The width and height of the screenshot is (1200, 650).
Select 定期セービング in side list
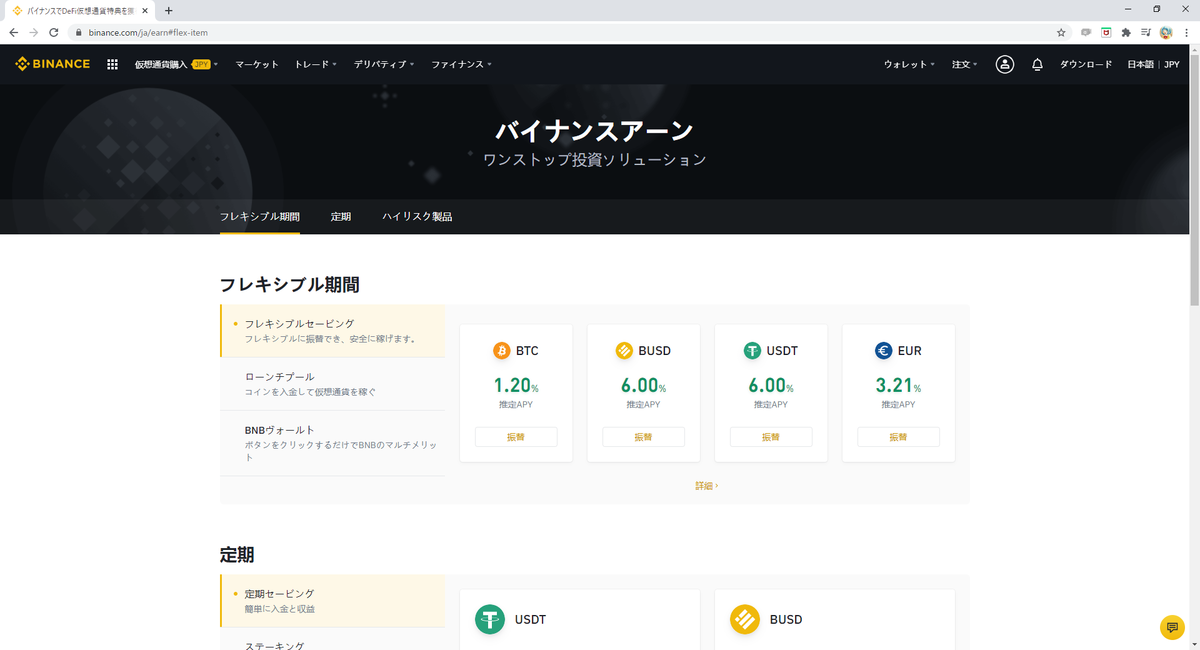click(x=333, y=601)
